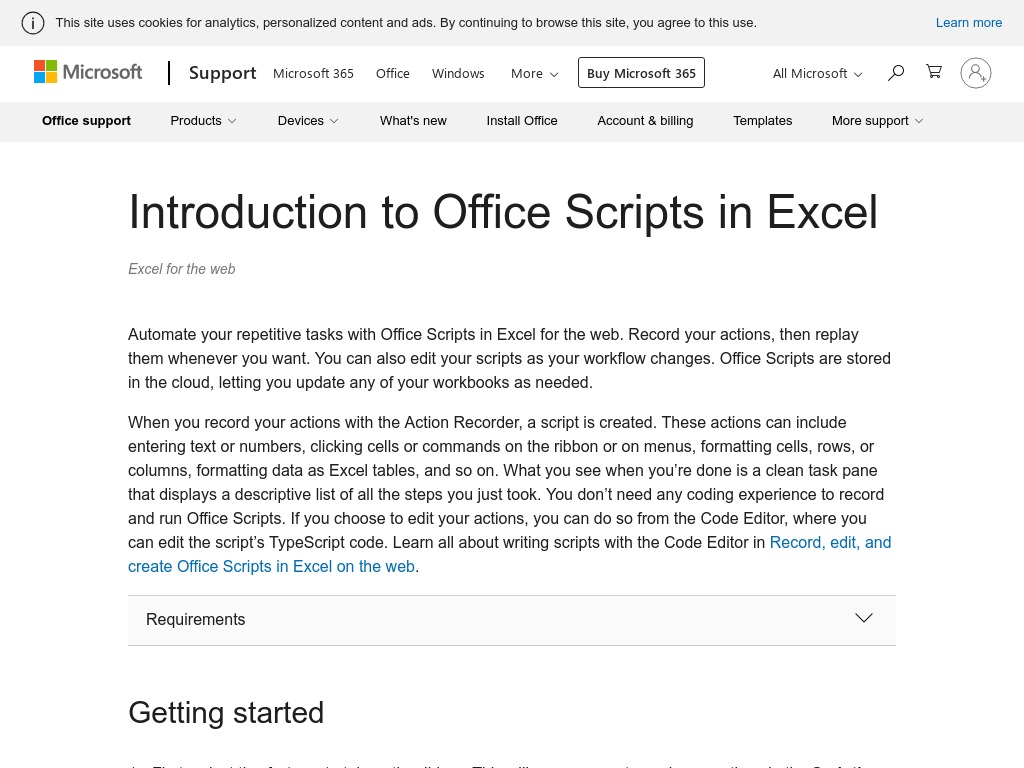This screenshot has width=1024, height=768.
Task: Expand the Requirements section
Action: (x=512, y=620)
